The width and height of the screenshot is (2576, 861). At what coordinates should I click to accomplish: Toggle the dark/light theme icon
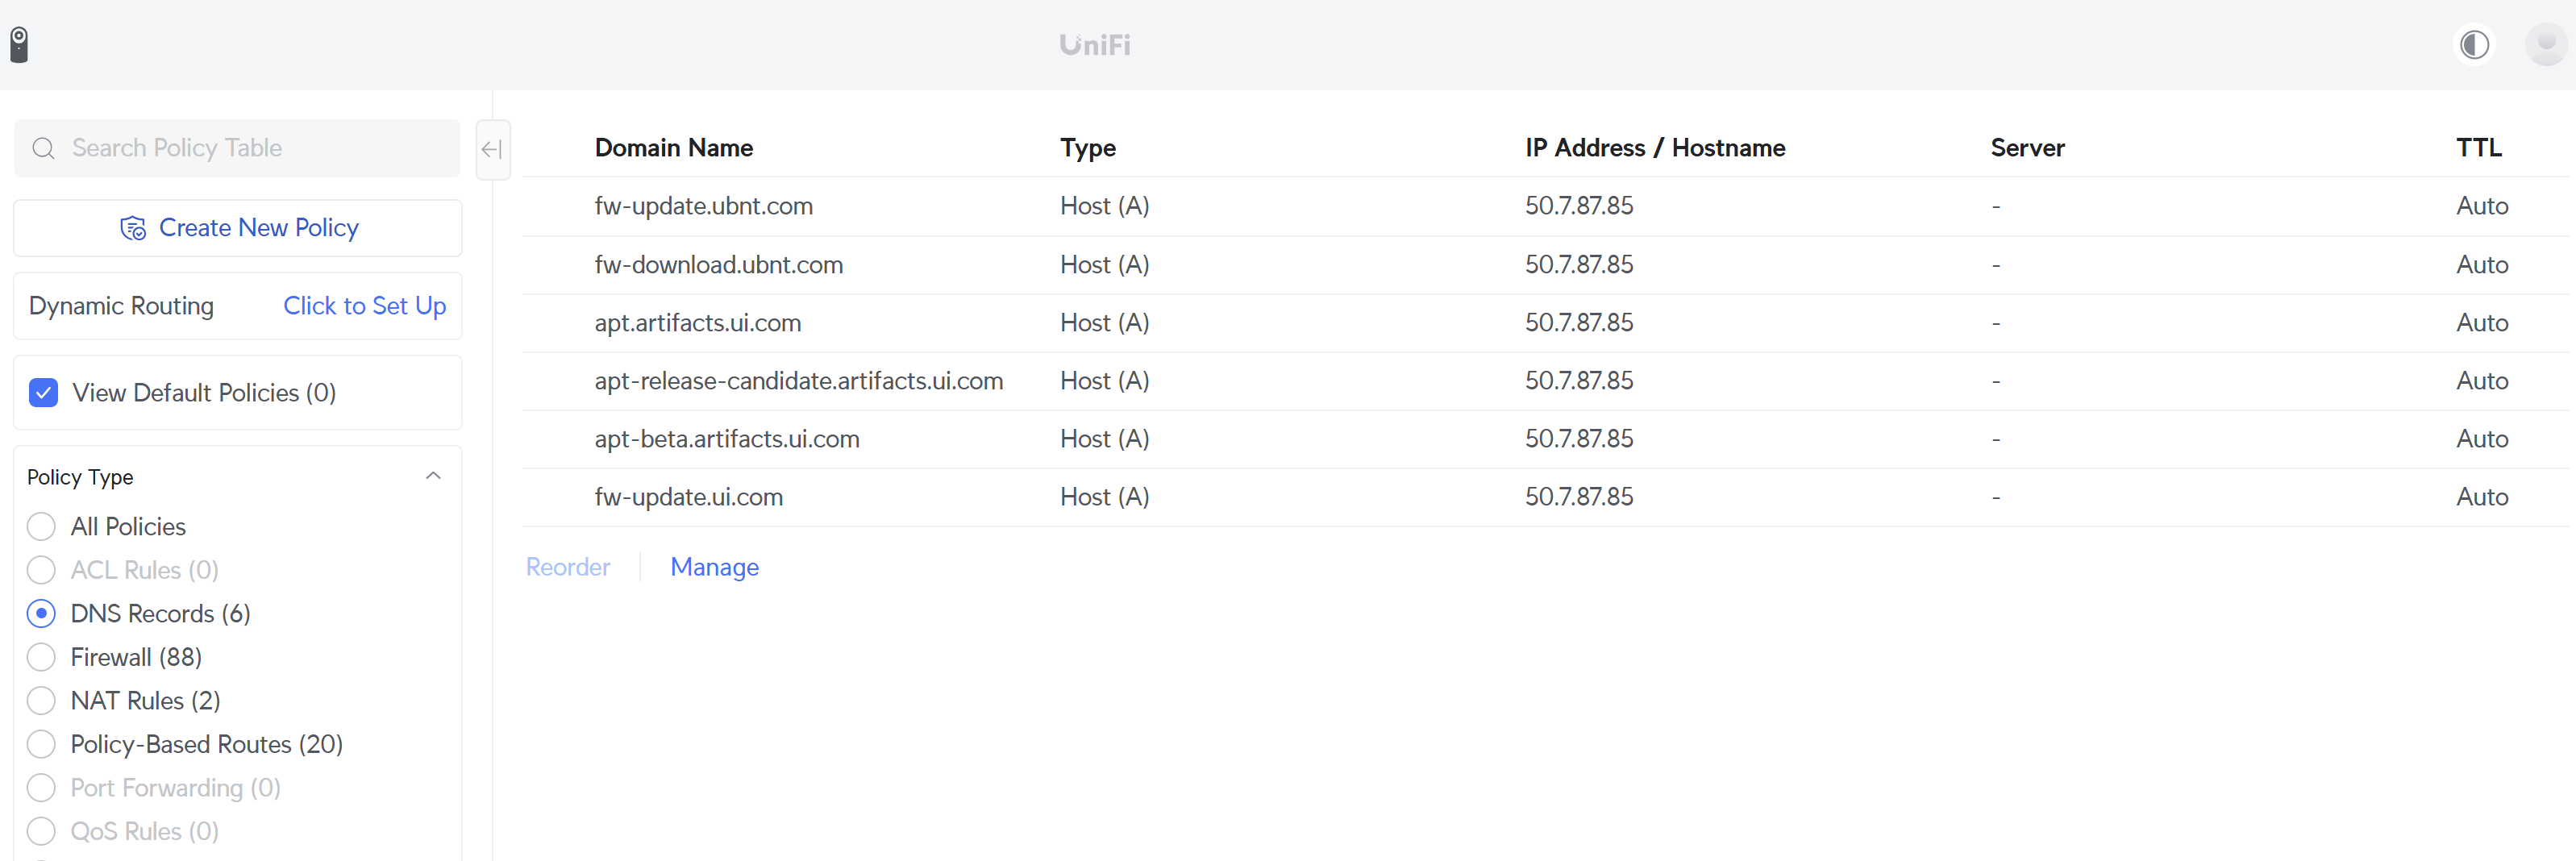click(x=2474, y=45)
